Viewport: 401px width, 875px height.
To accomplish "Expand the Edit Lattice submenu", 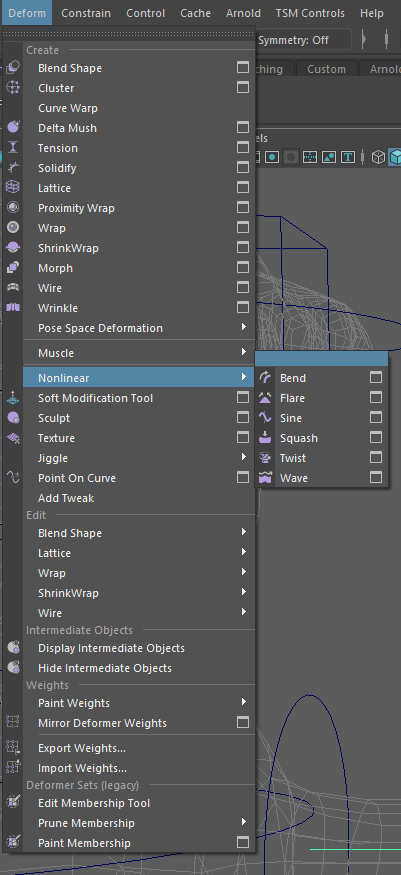I will tap(244, 552).
